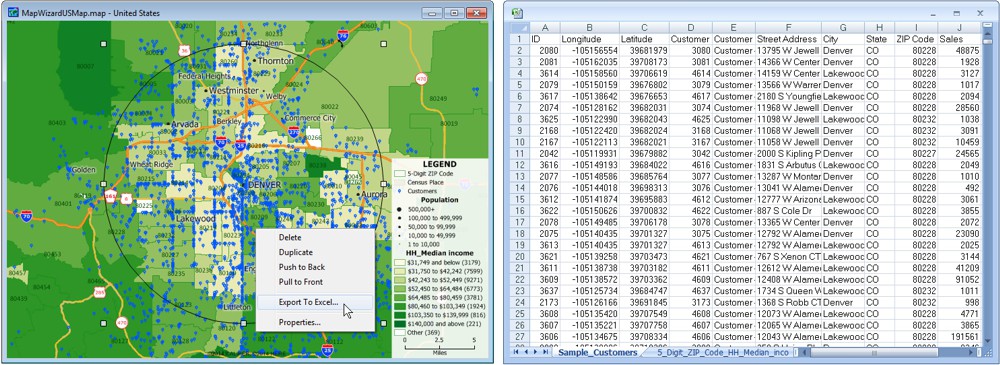
Task: Click the LEGEND title on the map
Action: [x=440, y=164]
